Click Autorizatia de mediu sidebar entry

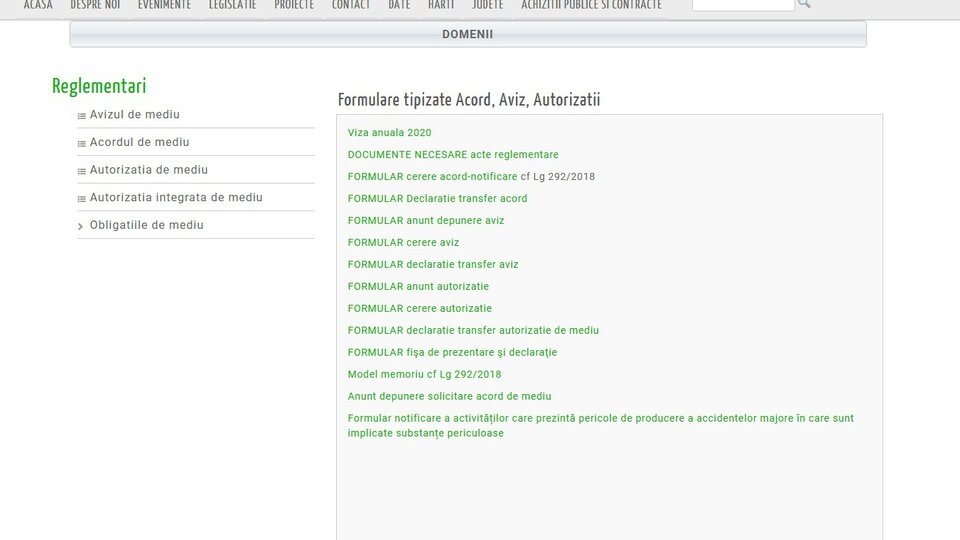tap(149, 170)
